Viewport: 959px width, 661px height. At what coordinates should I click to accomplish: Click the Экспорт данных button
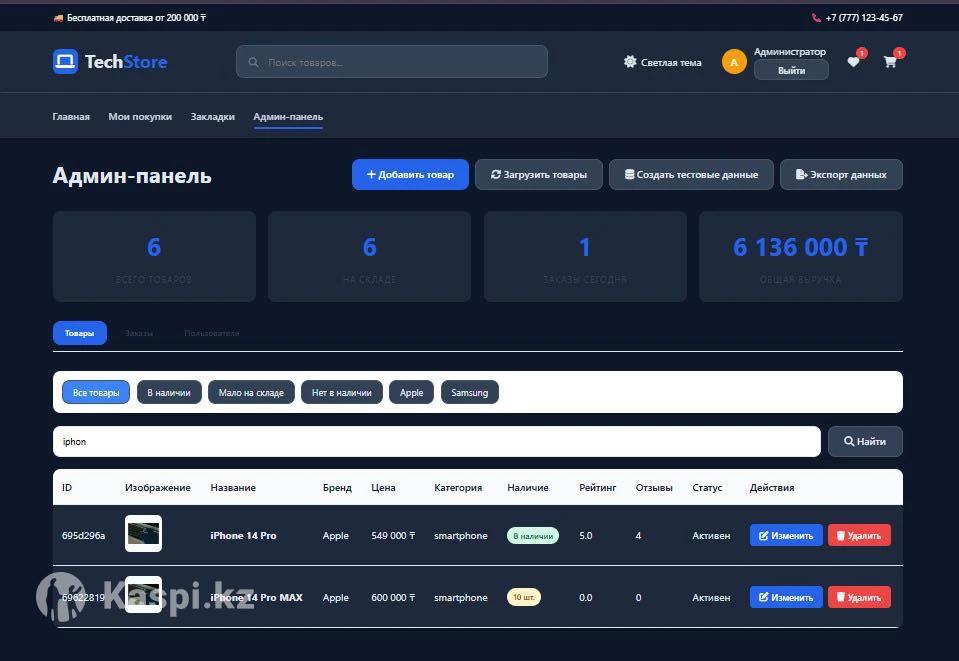[x=841, y=174]
